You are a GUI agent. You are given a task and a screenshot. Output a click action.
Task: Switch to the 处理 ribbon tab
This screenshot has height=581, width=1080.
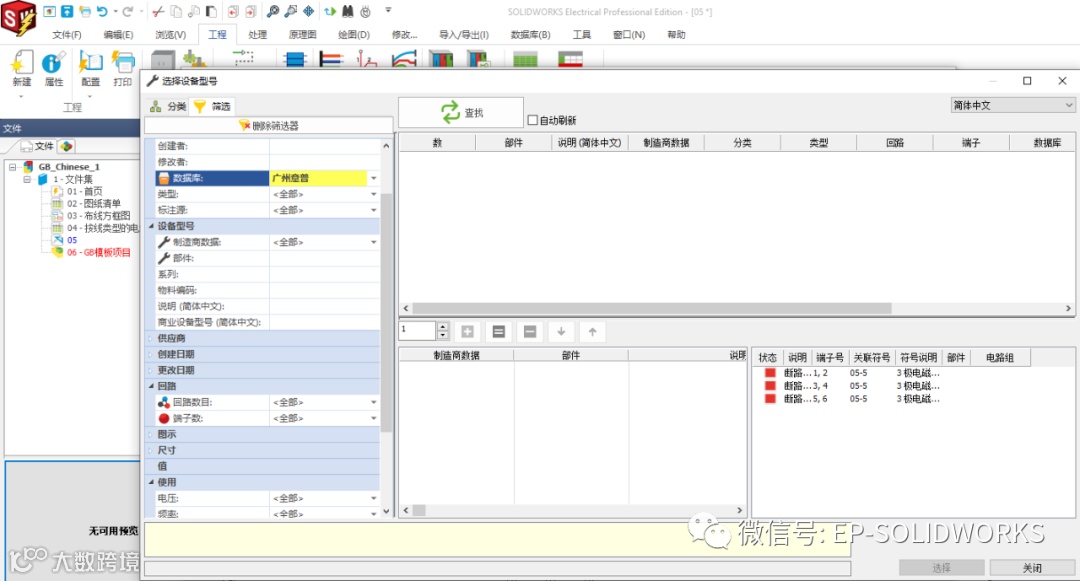pos(258,34)
